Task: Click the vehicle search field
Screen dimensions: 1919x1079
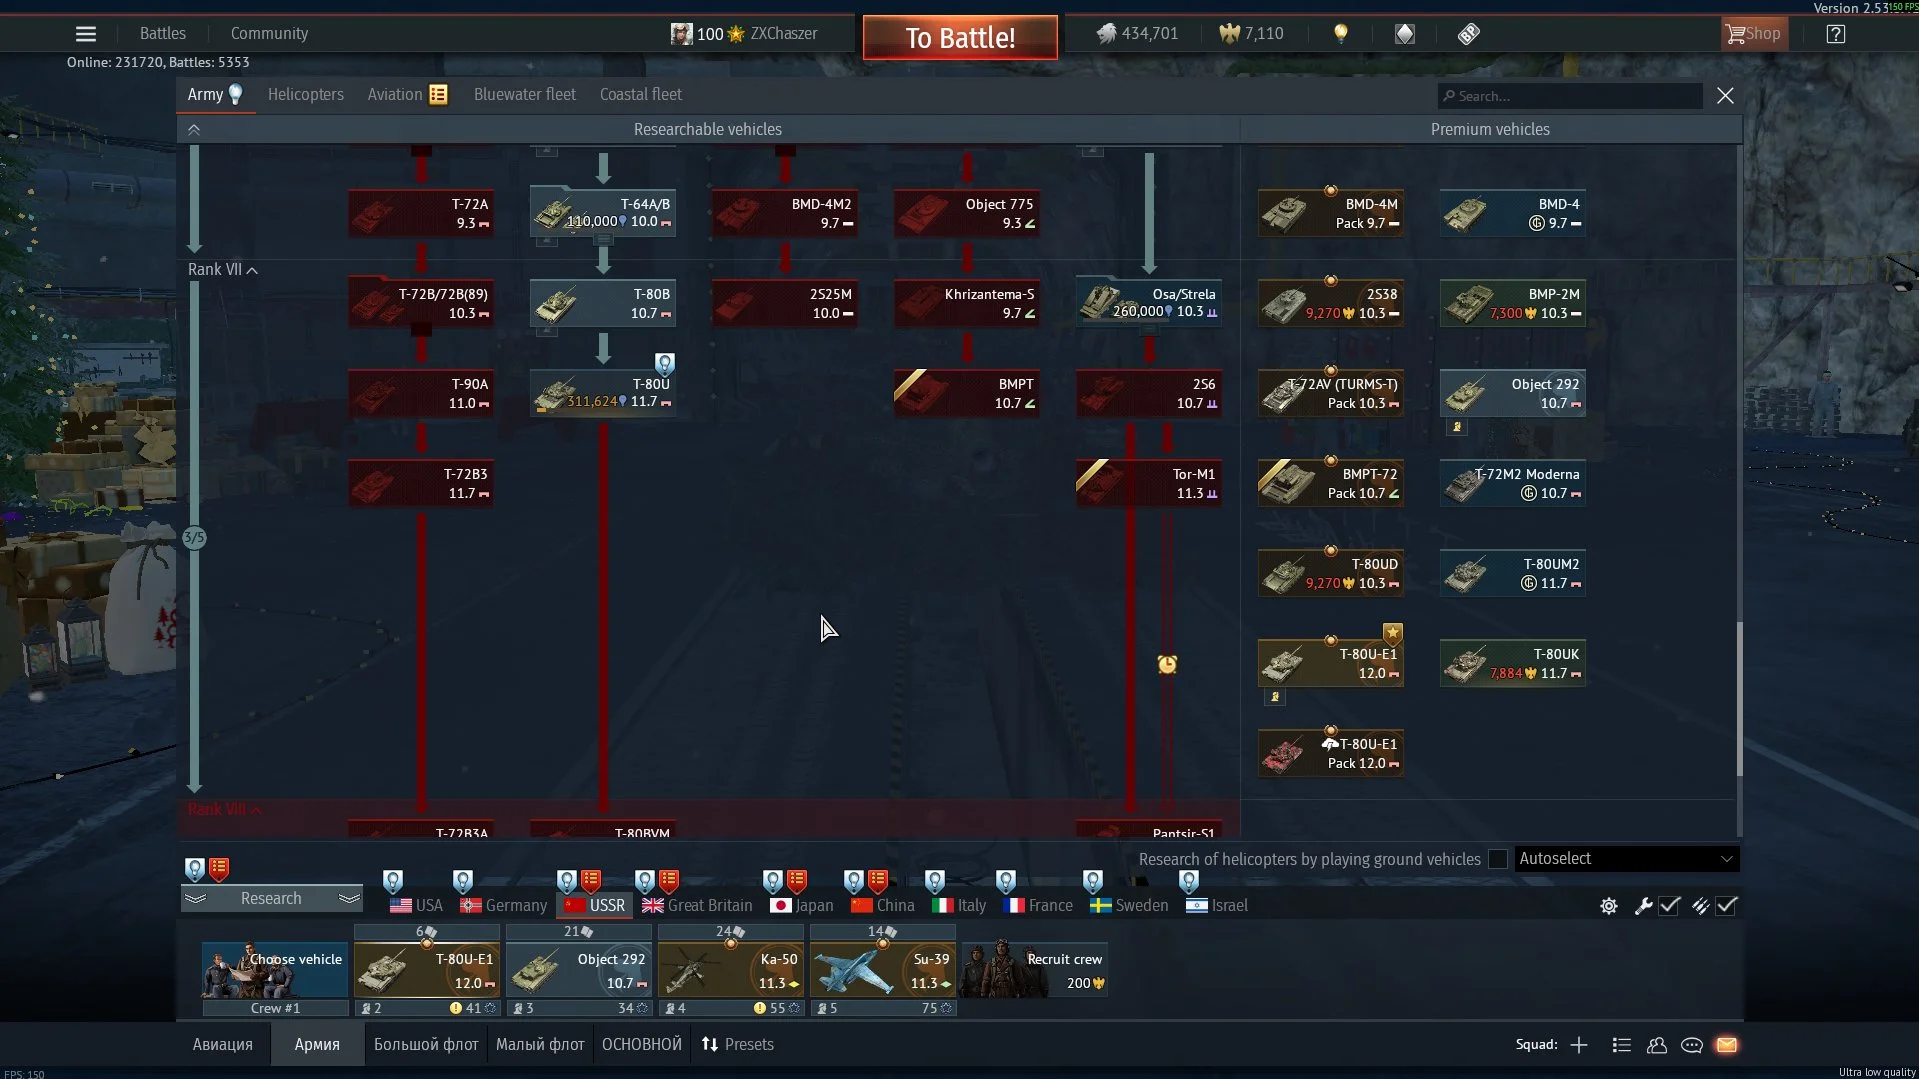Action: [x=1570, y=96]
